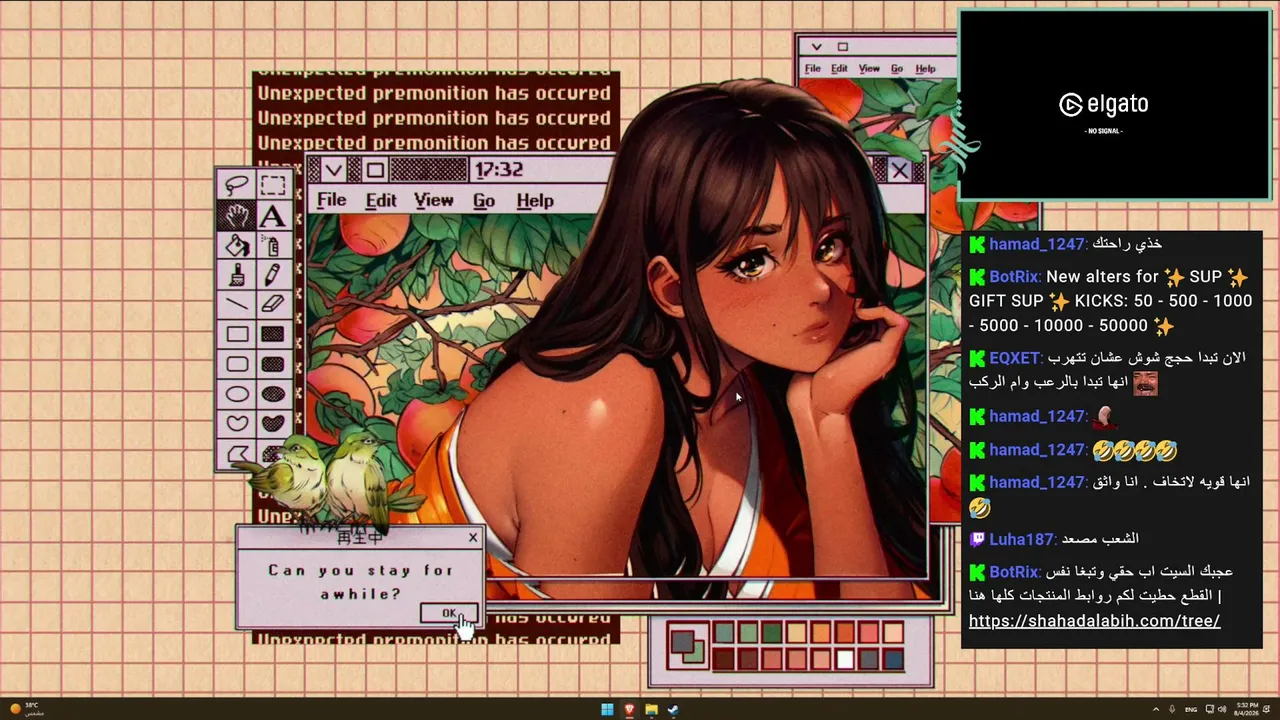This screenshot has height=720, width=1280.
Task: Click the username Luha187 in chat
Action: tap(1022, 539)
